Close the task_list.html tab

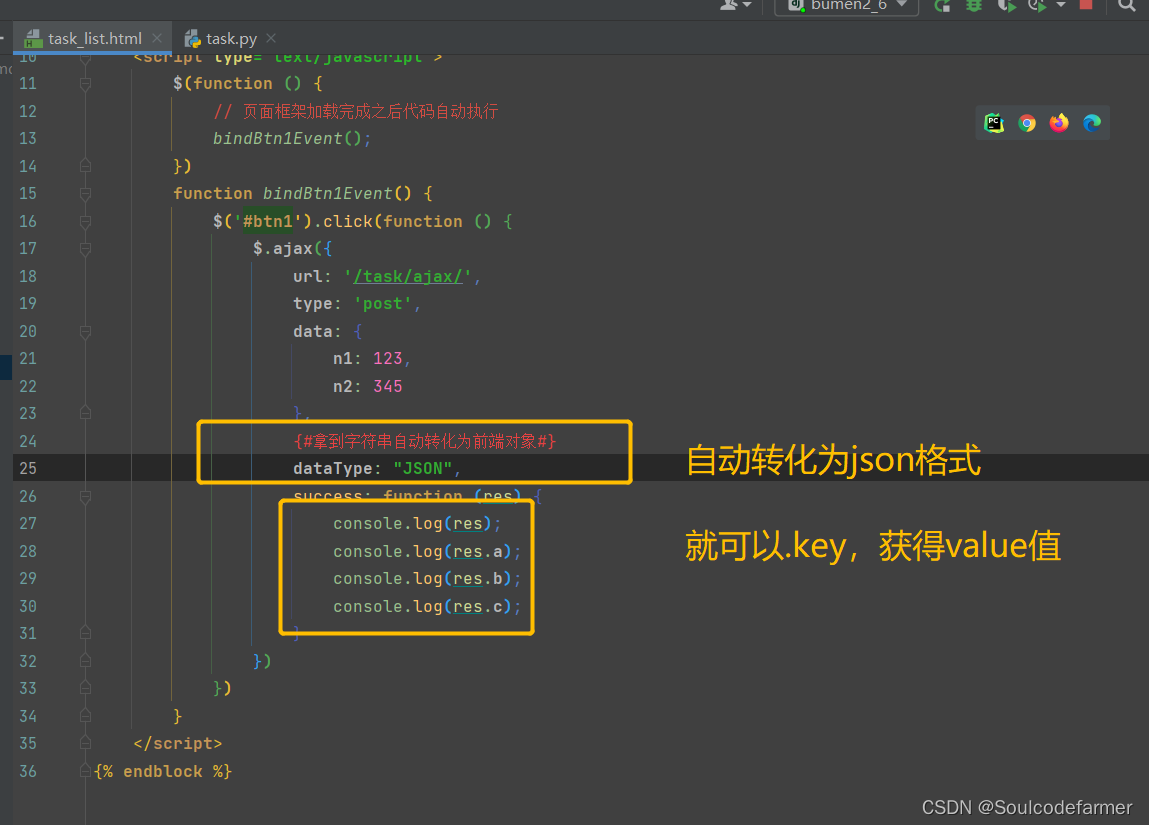[157, 38]
